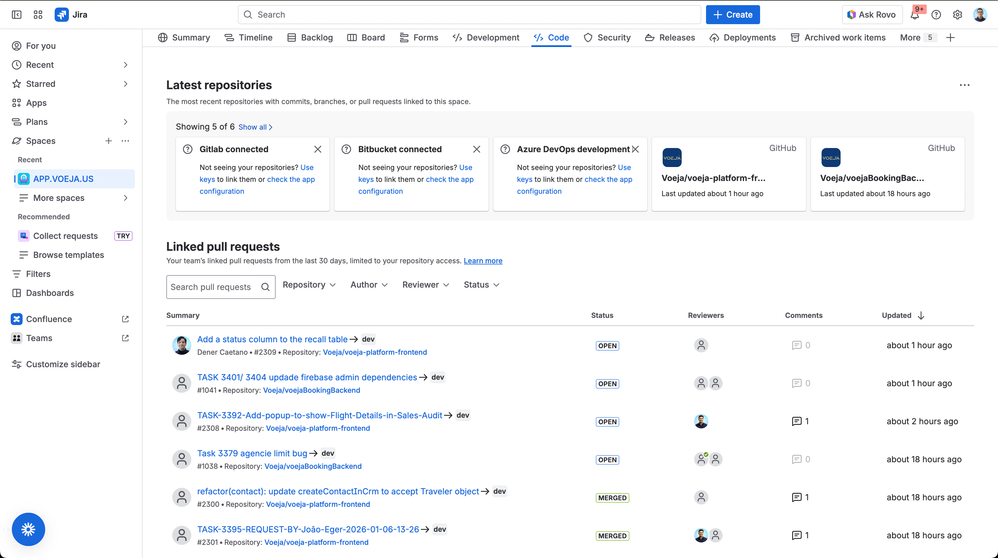Open the Development tab

[486, 38]
